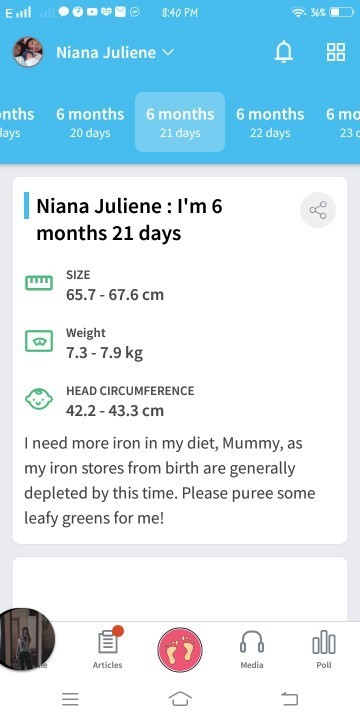Tap the pink baby feet button
This screenshot has height=720, width=360.
click(180, 650)
